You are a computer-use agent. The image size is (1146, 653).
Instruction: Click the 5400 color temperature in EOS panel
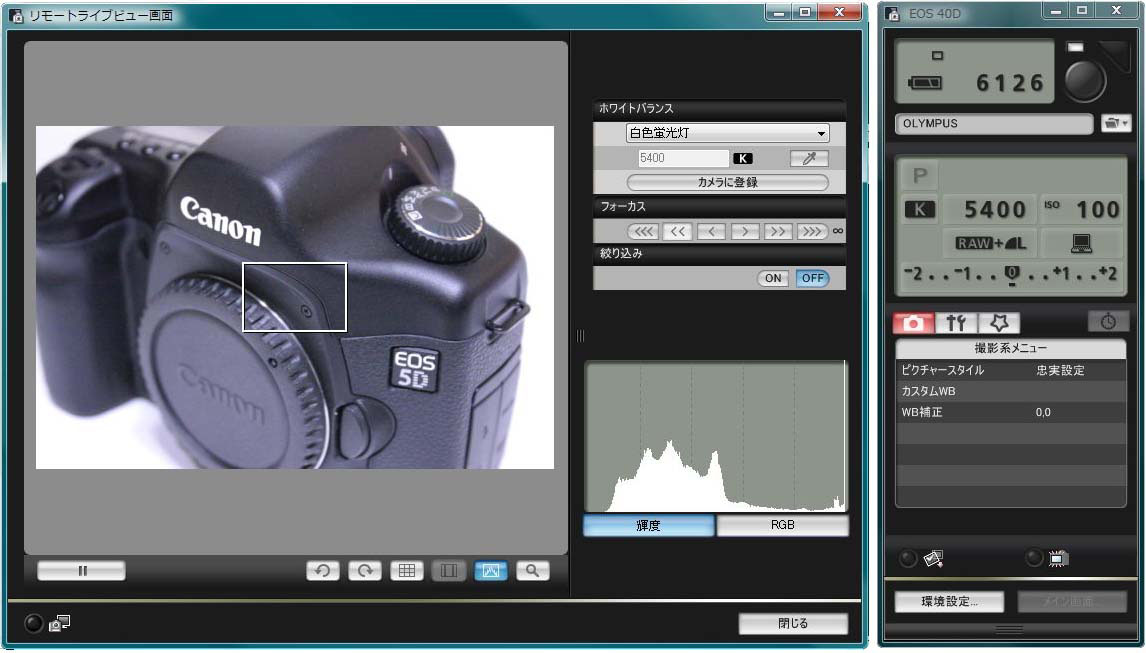coord(995,210)
